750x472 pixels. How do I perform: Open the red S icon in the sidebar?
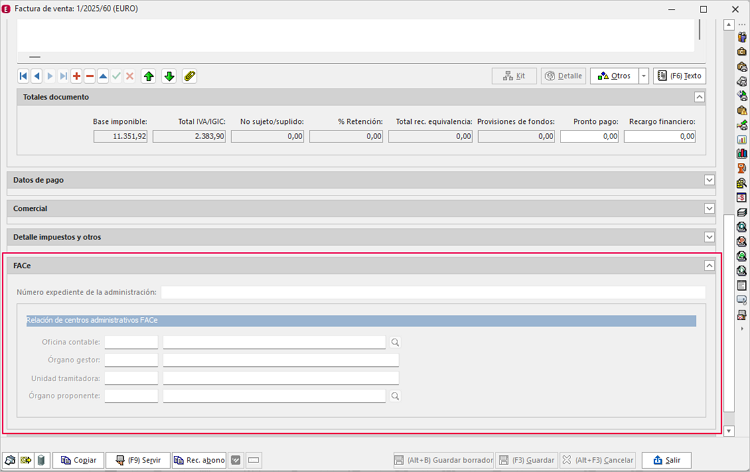coord(742,198)
